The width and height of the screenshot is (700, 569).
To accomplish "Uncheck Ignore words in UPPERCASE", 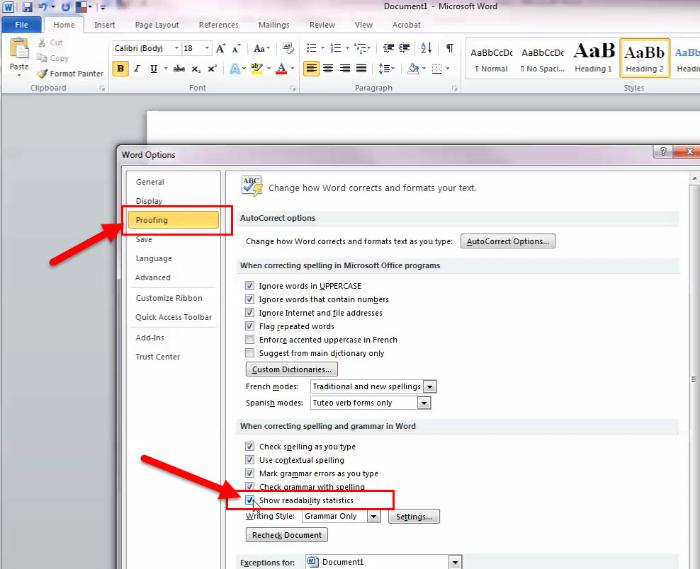I will point(250,286).
